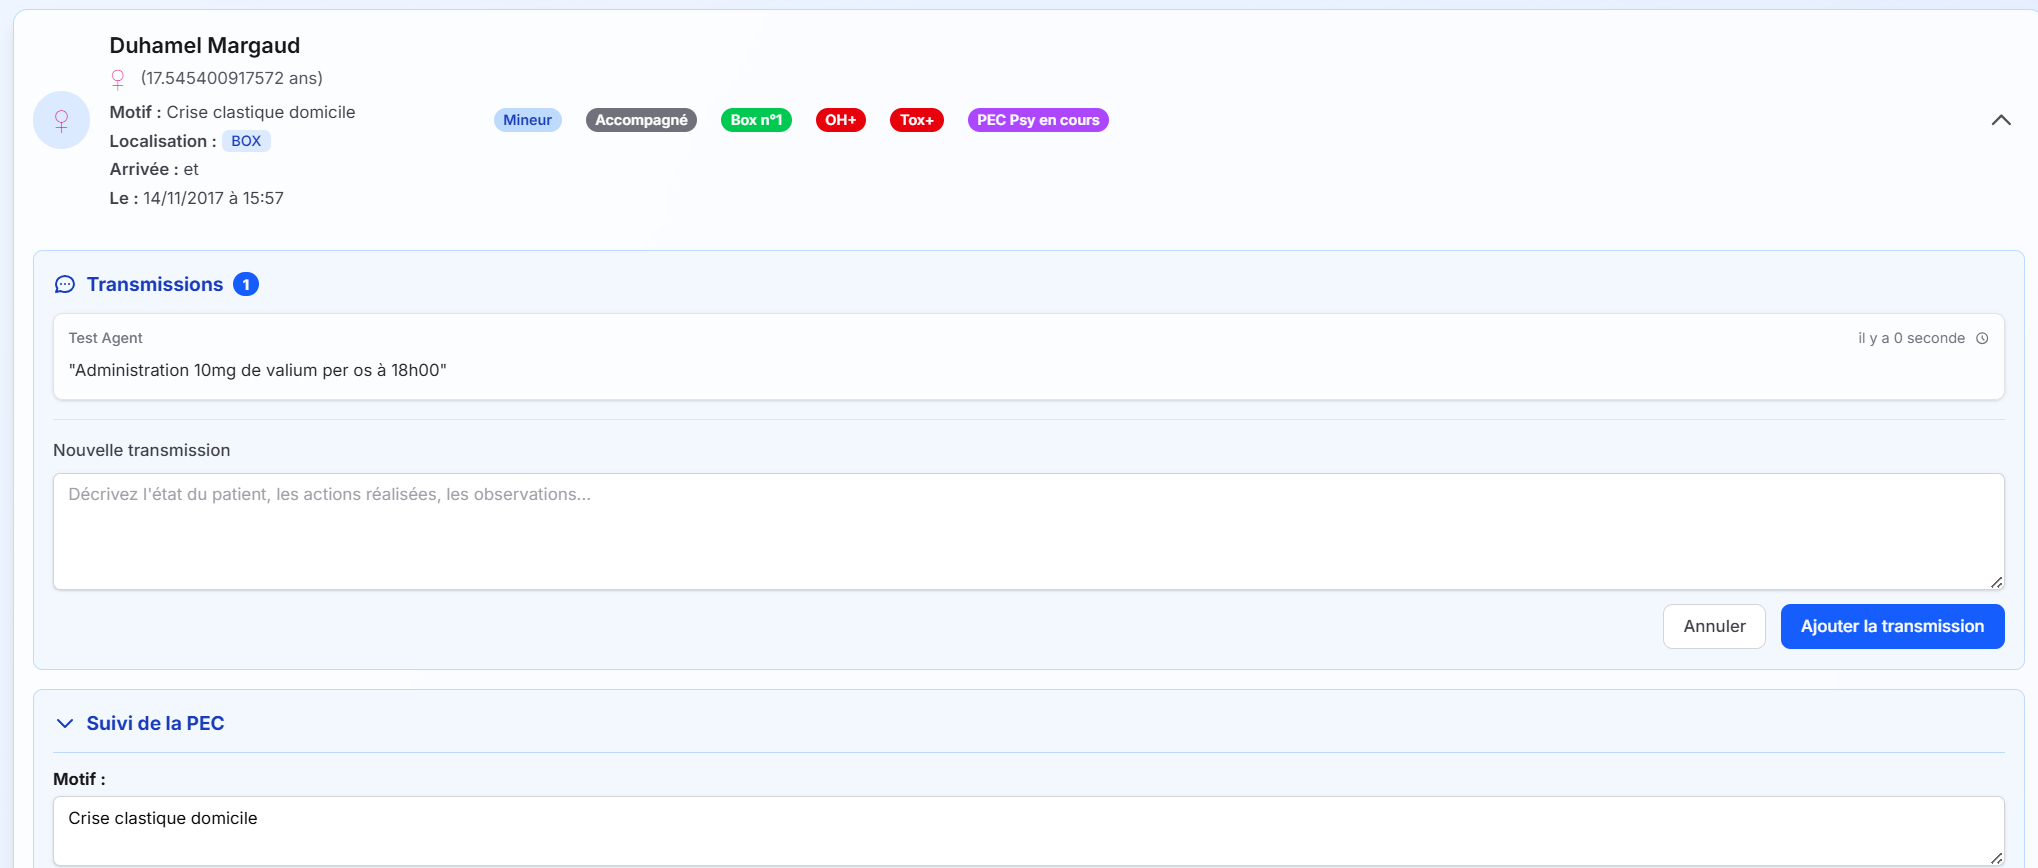Select the green Box n°1 tag
The image size is (2038, 868).
click(x=756, y=120)
